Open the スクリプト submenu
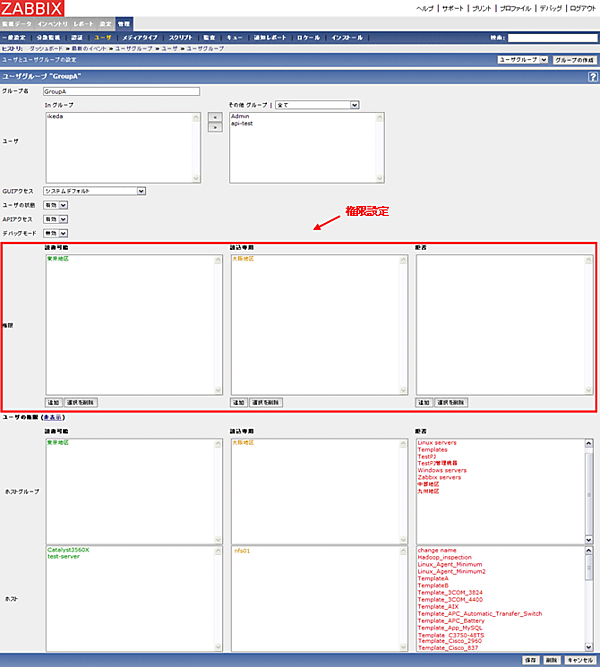 click(x=181, y=38)
